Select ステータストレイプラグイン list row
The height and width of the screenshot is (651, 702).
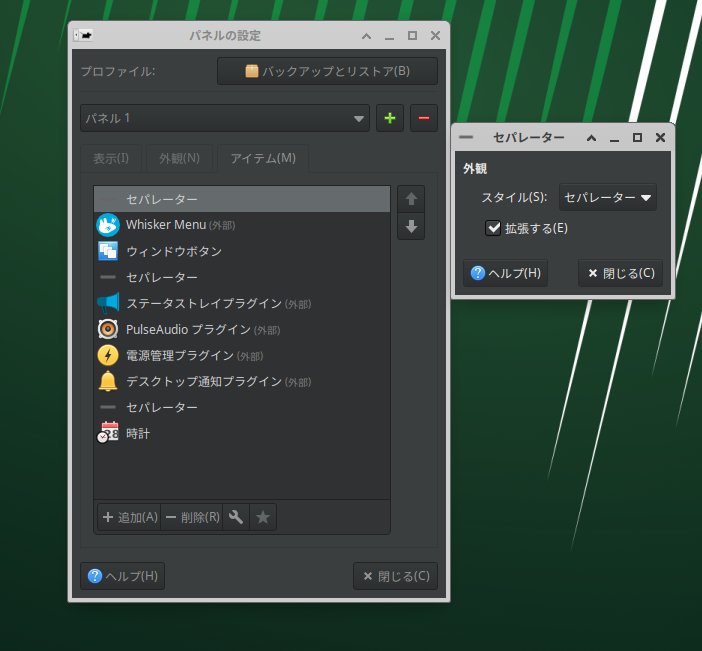242,303
